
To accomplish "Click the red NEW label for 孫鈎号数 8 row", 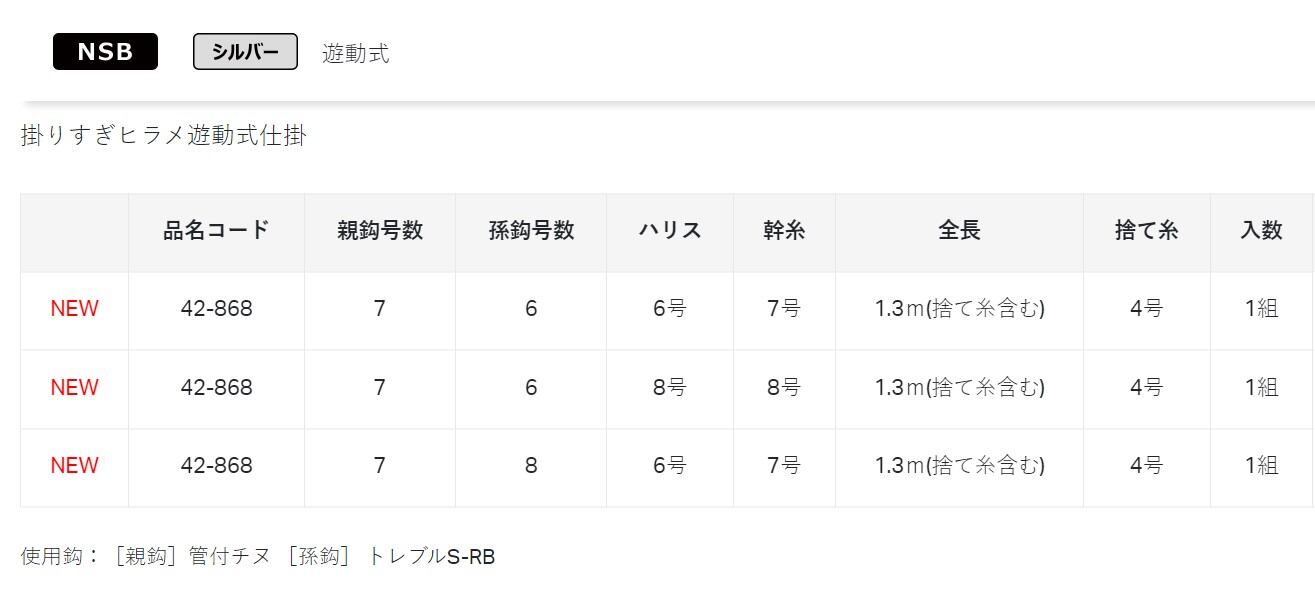I will coord(75,466).
